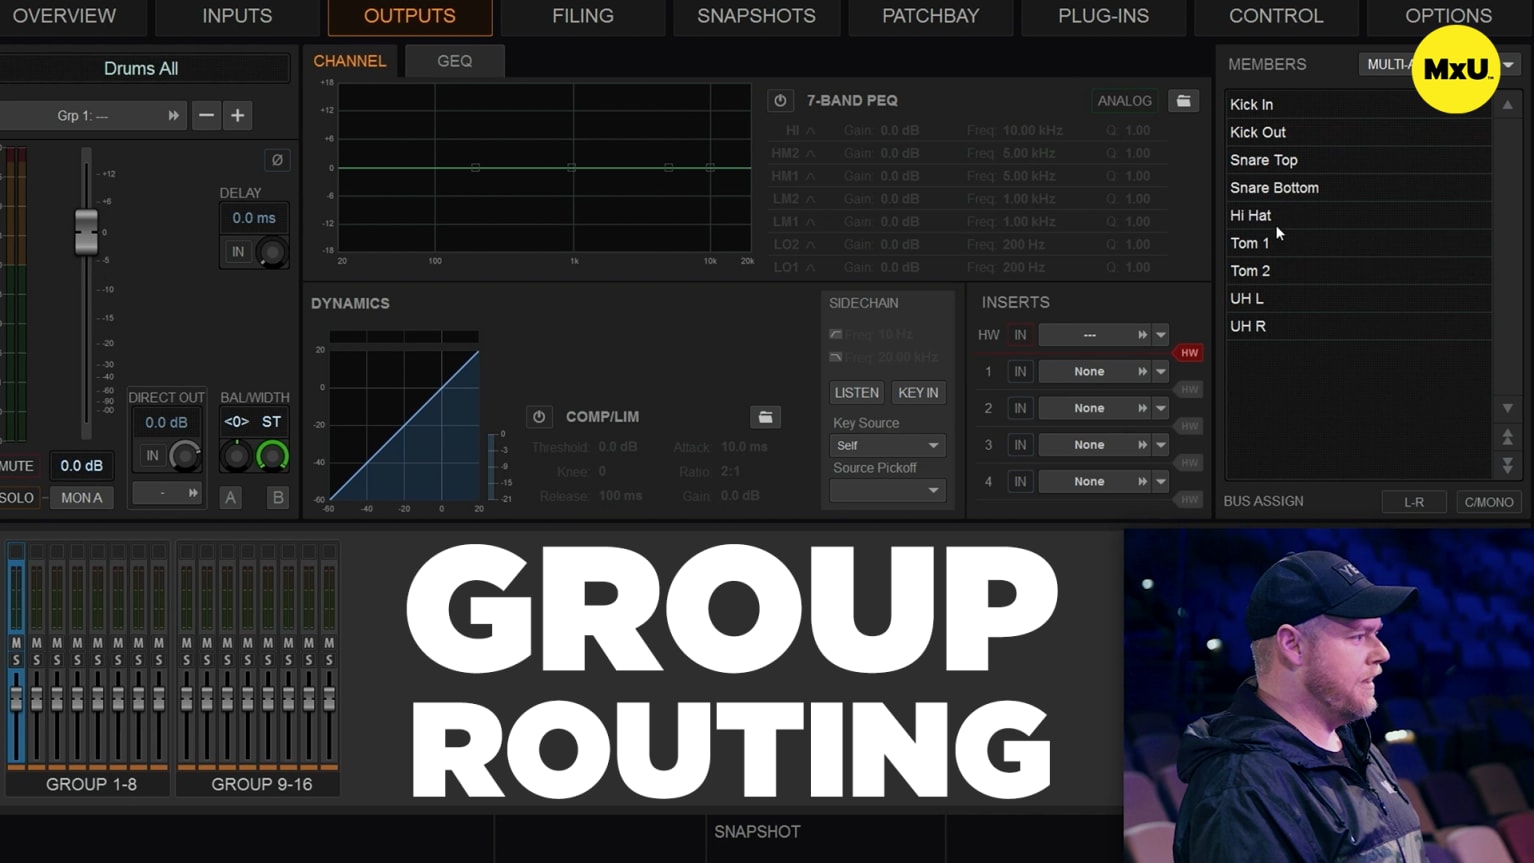Enable the Direct Out IN button
Image resolution: width=1534 pixels, height=863 pixels.
pos(152,455)
